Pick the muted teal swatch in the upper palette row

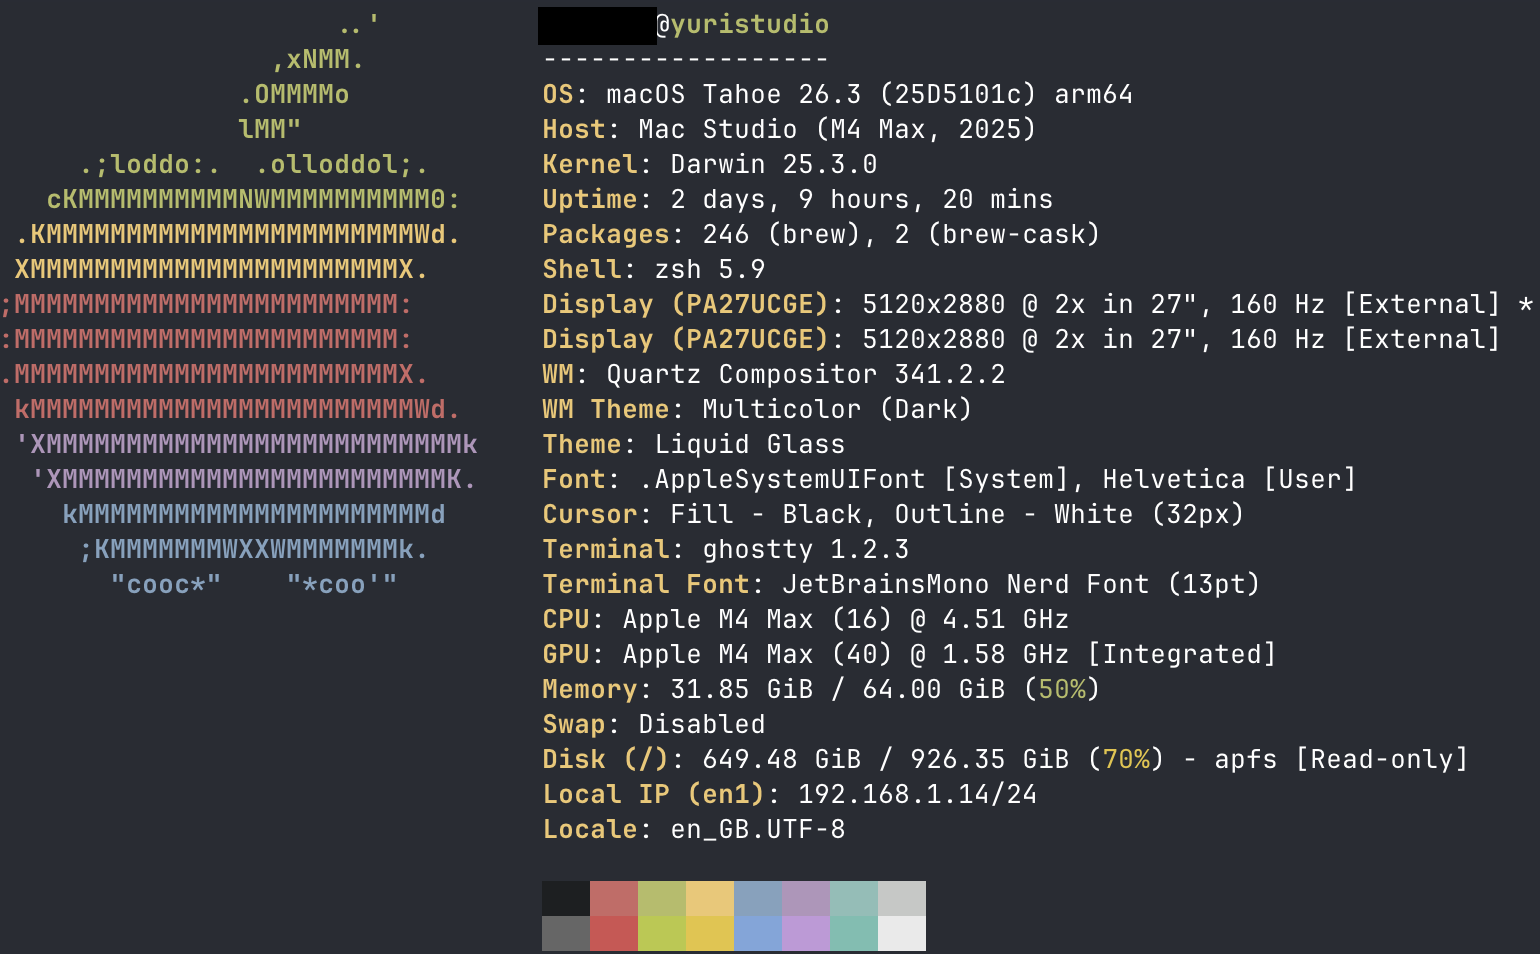854,898
